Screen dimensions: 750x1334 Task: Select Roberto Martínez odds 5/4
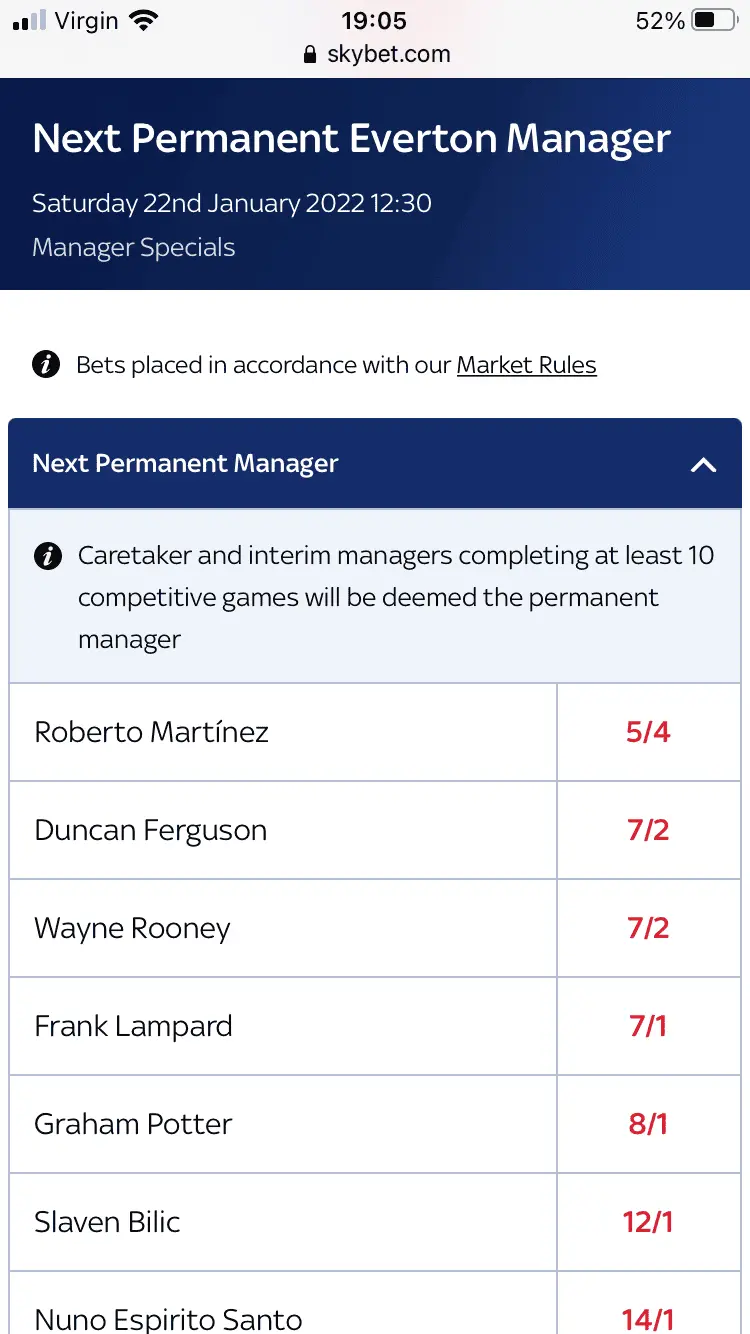pos(648,732)
